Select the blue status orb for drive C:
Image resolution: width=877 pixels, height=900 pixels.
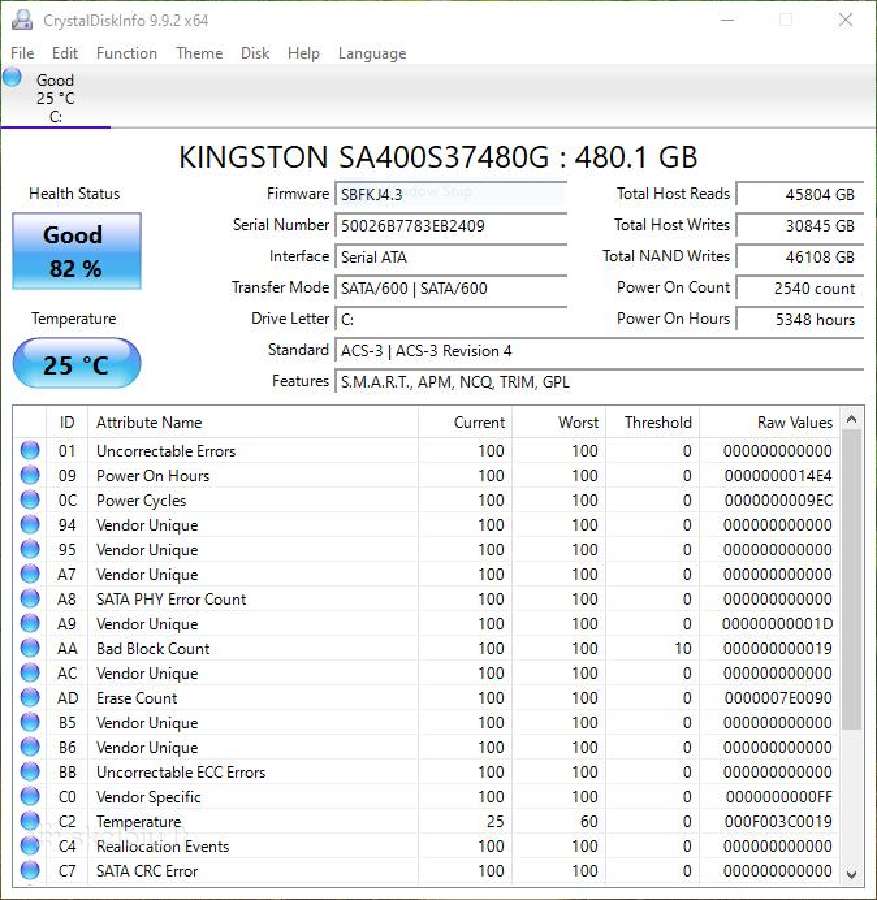point(13,77)
